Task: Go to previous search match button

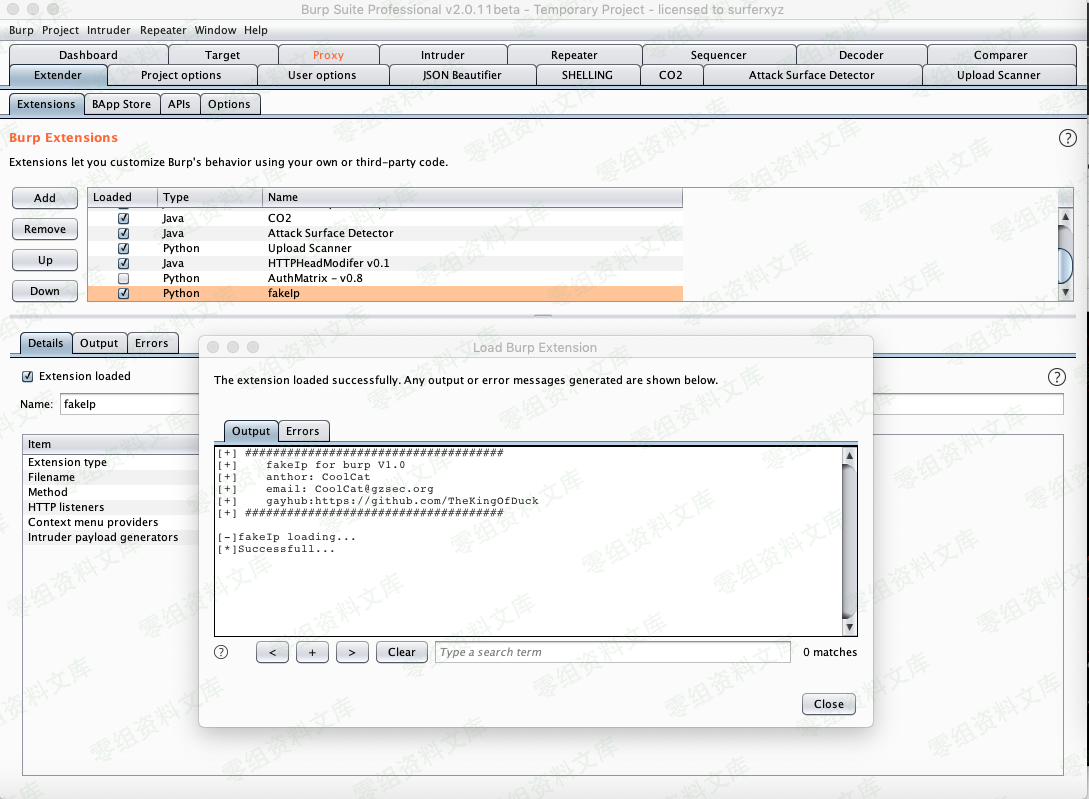Action: click(x=272, y=652)
